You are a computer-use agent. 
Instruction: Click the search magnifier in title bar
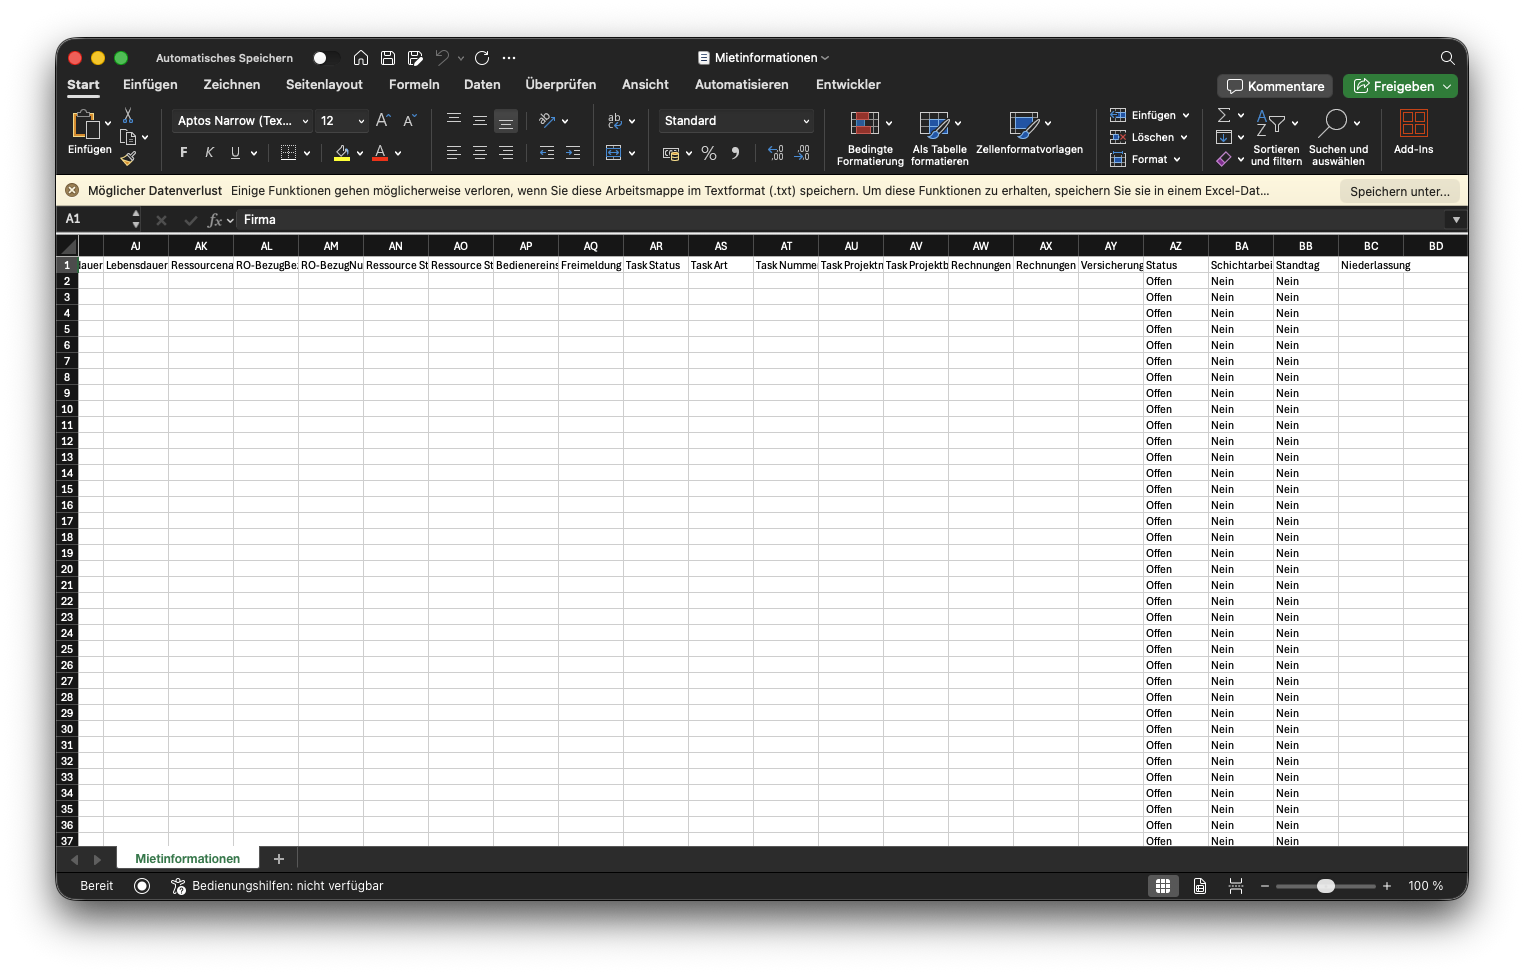(1447, 58)
